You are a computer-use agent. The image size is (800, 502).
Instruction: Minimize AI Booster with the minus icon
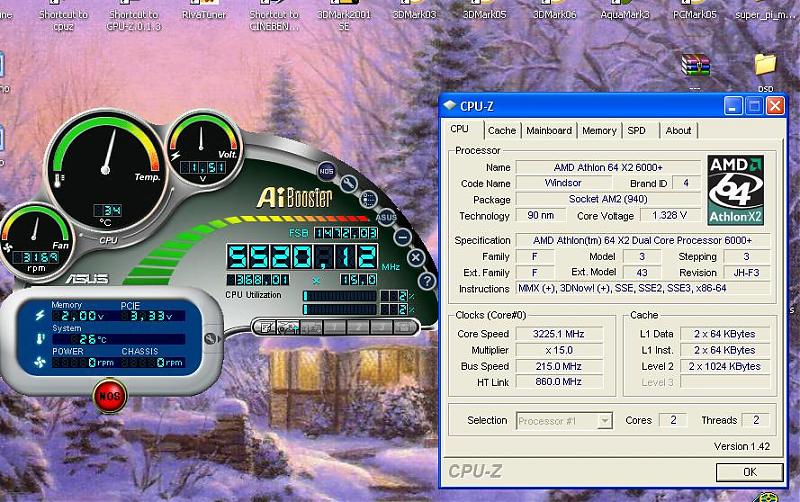(x=403, y=237)
